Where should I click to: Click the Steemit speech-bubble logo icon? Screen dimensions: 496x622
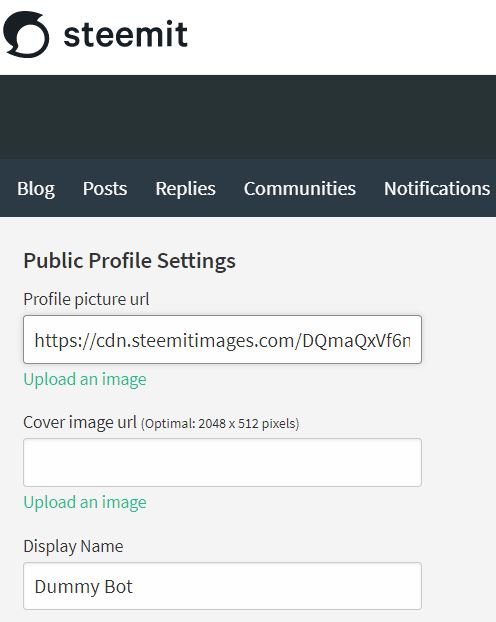(x=26, y=35)
